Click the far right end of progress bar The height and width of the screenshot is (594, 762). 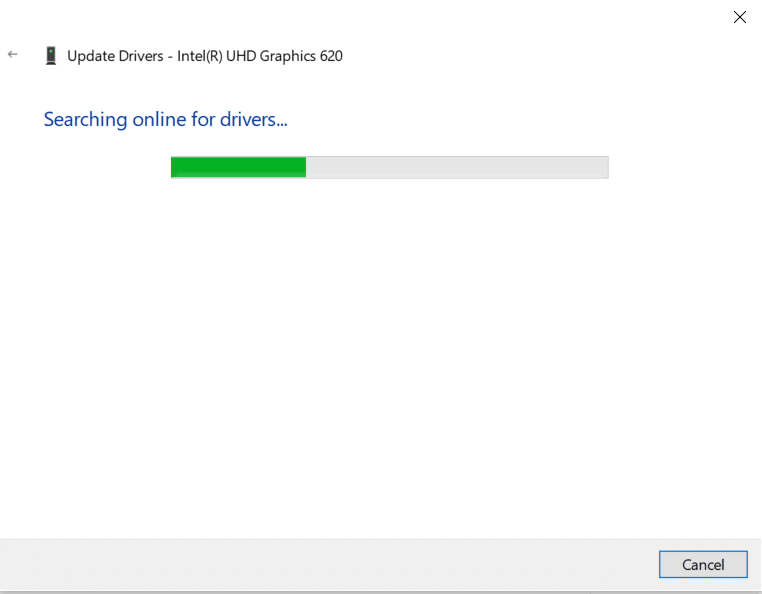[x=604, y=167]
